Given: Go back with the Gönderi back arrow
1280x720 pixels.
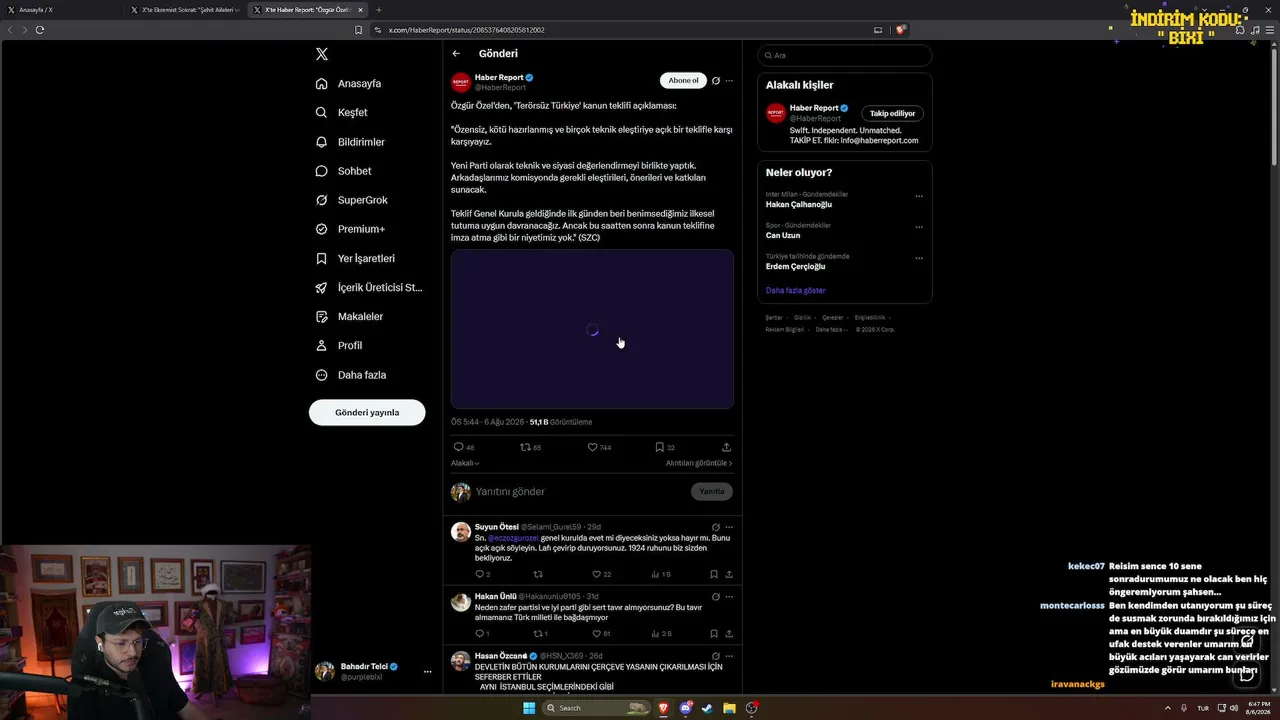Looking at the screenshot, I should pos(456,54).
